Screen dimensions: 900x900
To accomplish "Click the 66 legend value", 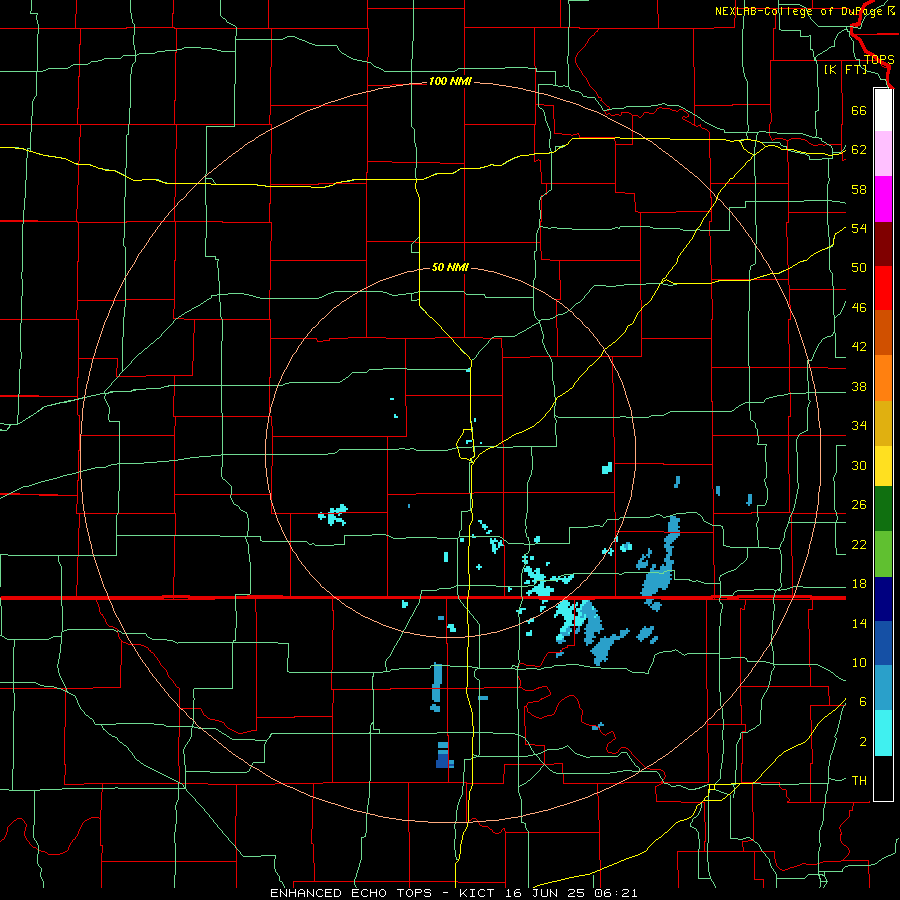I will coord(859,110).
